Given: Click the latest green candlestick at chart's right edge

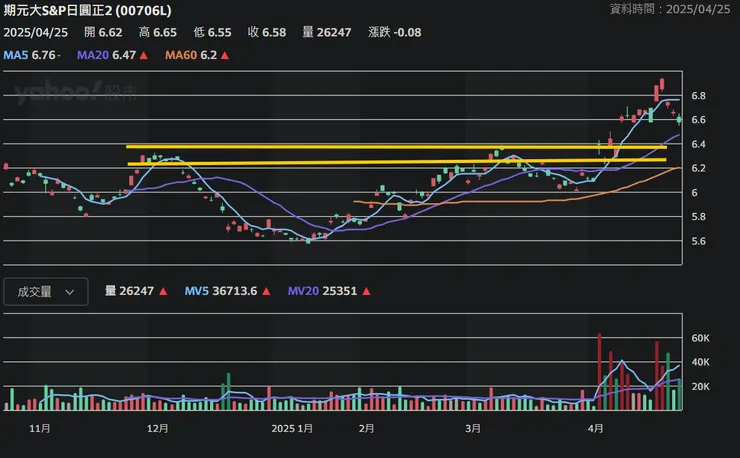Looking at the screenshot, I should pyautogui.click(x=679, y=119).
